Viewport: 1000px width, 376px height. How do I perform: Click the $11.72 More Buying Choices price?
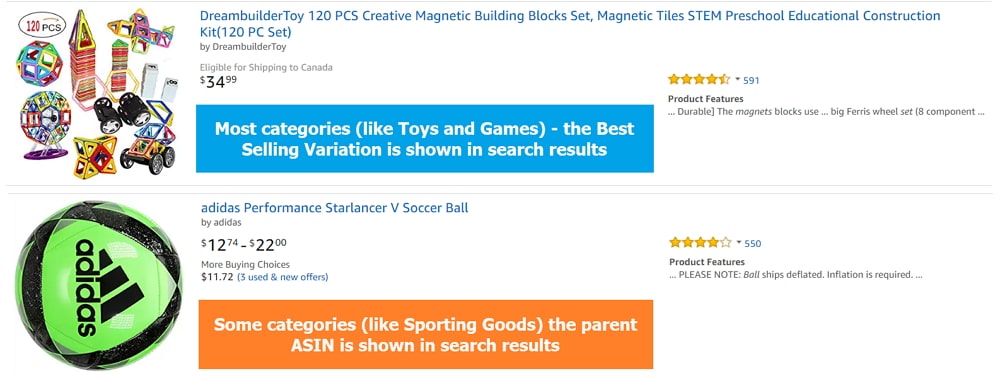[217, 277]
